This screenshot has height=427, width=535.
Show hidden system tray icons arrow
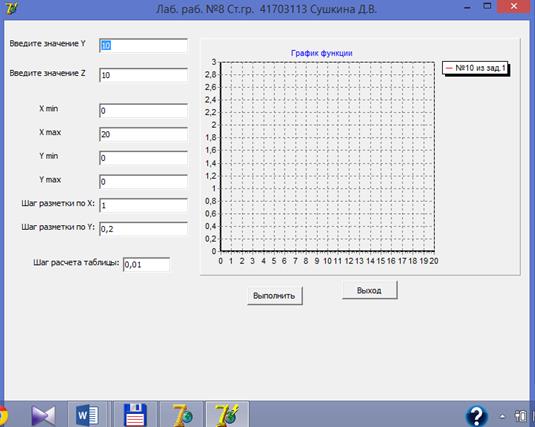[x=502, y=416]
